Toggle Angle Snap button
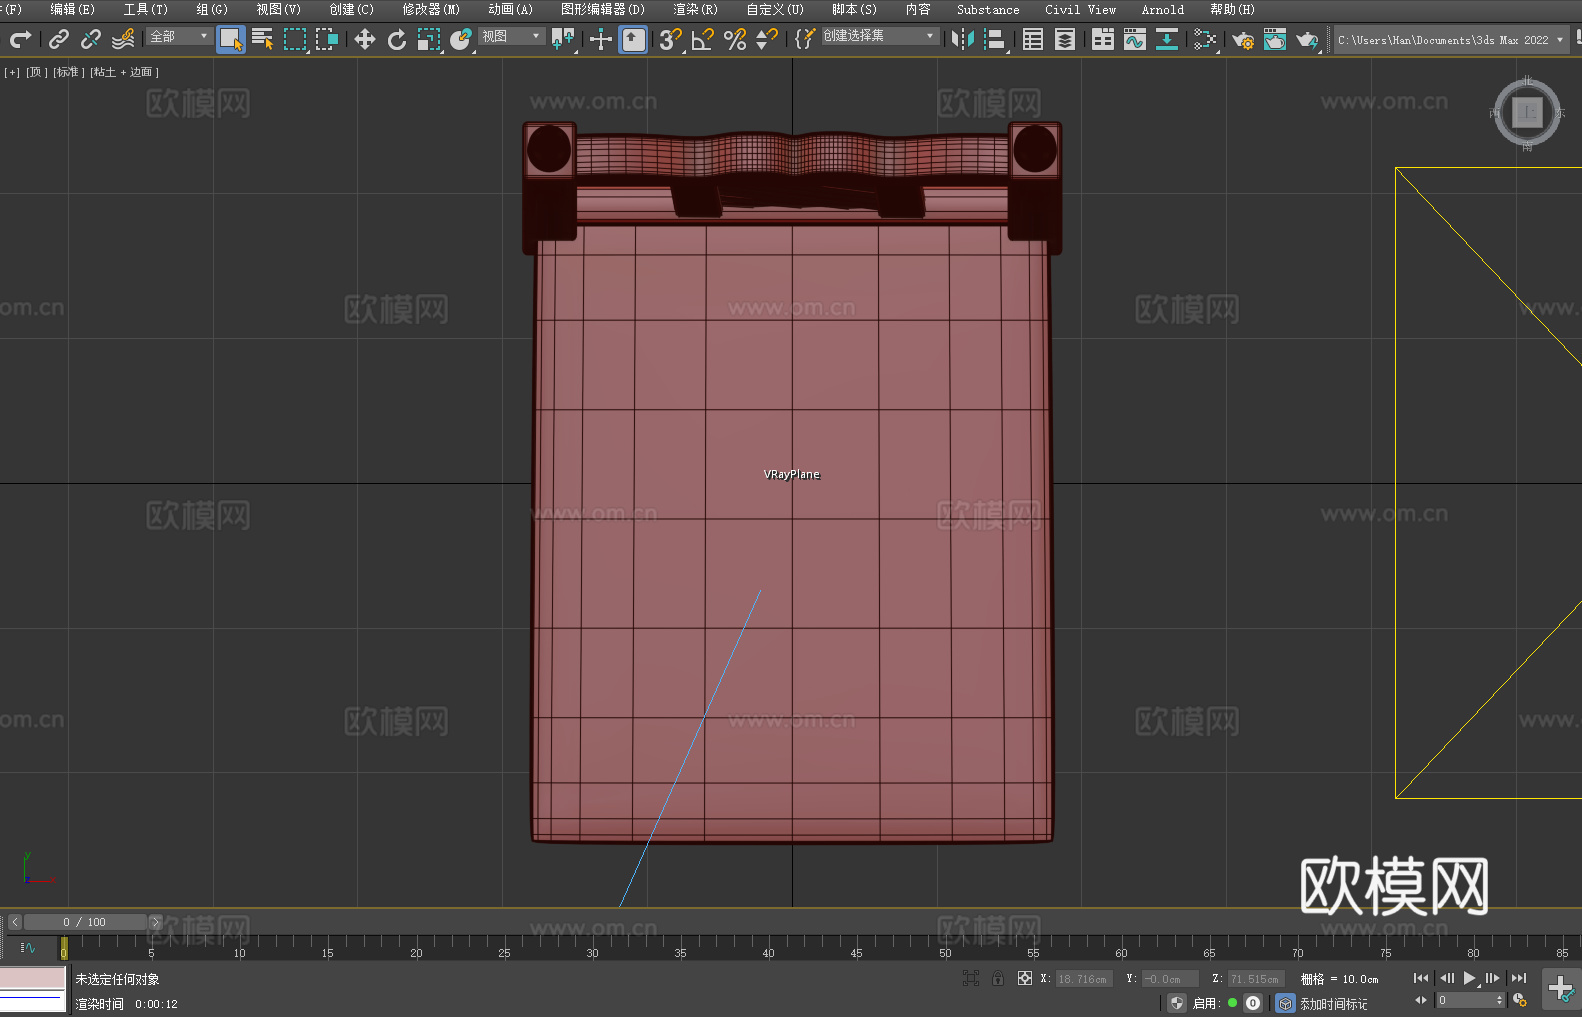Viewport: 1582px width, 1017px height. pyautogui.click(x=703, y=39)
